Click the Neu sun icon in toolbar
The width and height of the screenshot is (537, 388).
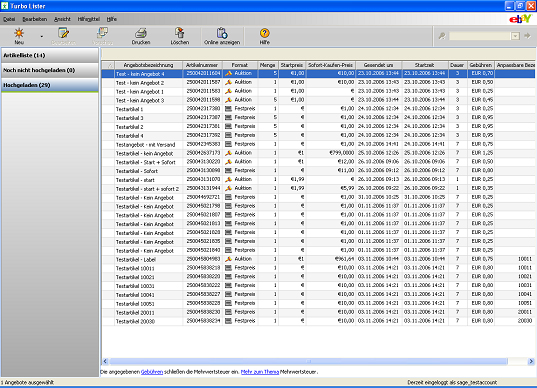click(x=19, y=33)
